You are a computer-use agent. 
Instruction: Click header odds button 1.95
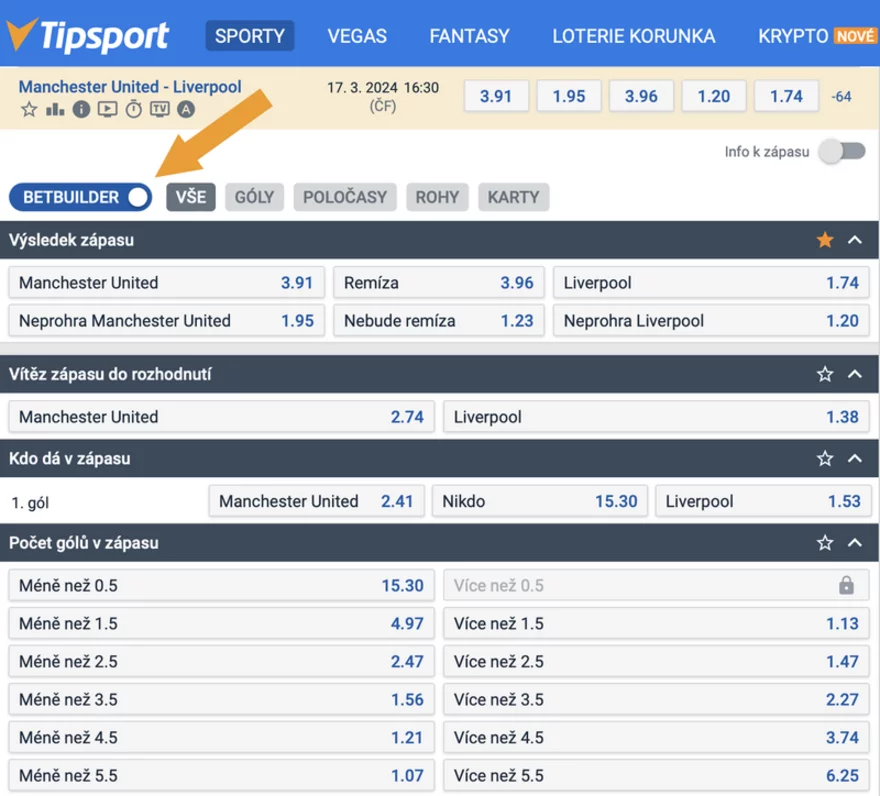[x=569, y=96]
